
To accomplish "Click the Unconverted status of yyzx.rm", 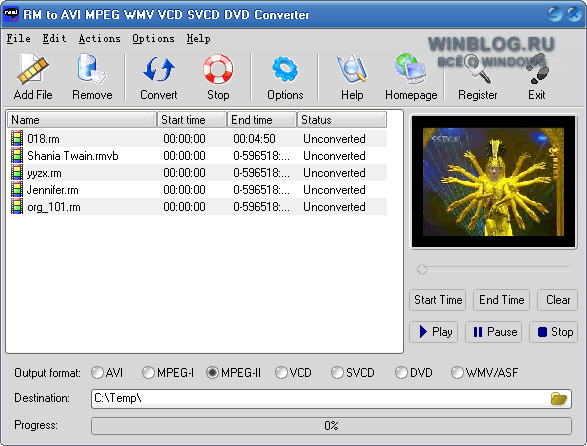I will click(334, 173).
